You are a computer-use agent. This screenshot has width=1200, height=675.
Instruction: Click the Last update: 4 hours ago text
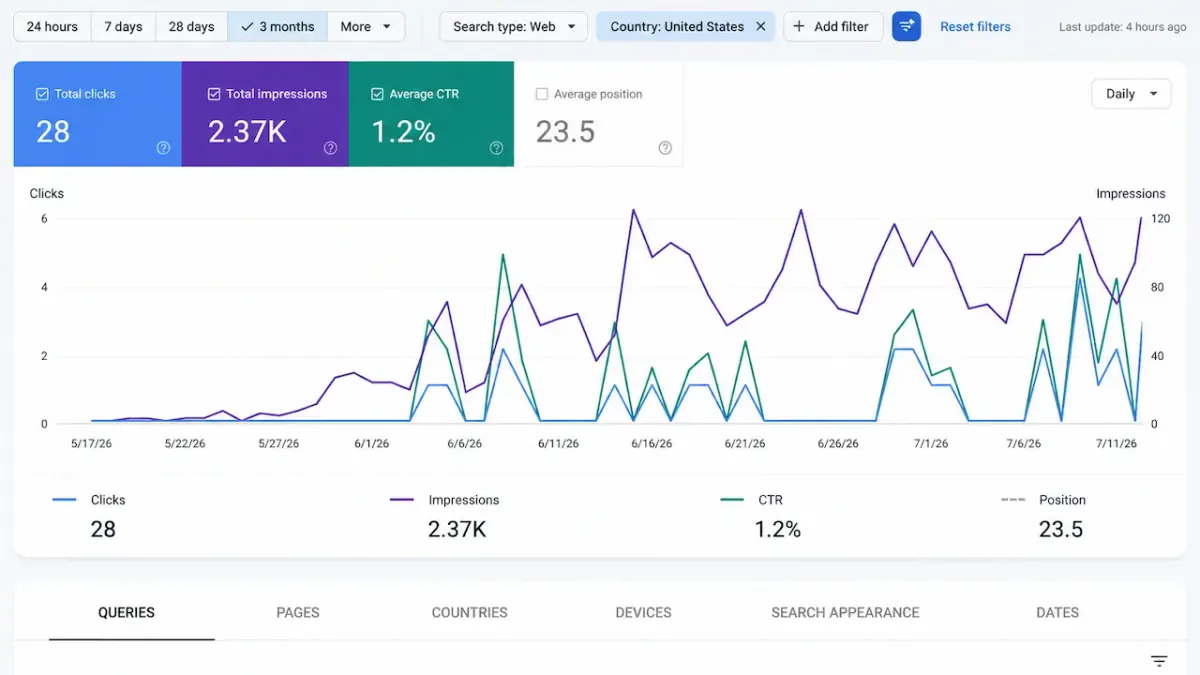[x=1122, y=27]
